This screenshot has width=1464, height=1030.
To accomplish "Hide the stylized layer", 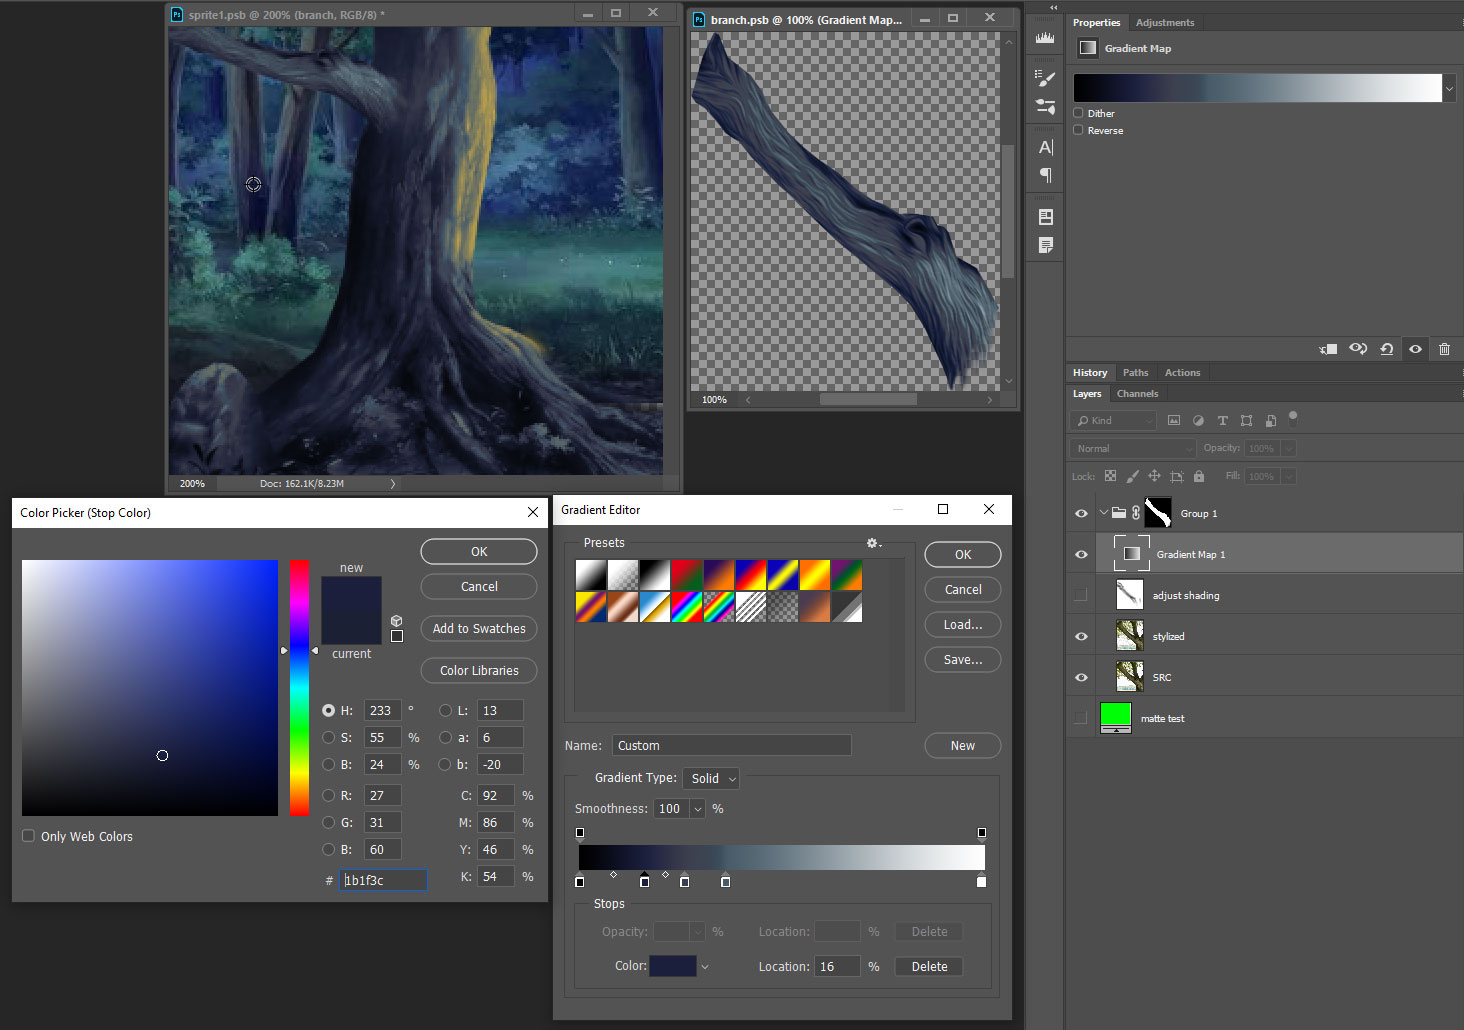I will click(1081, 636).
